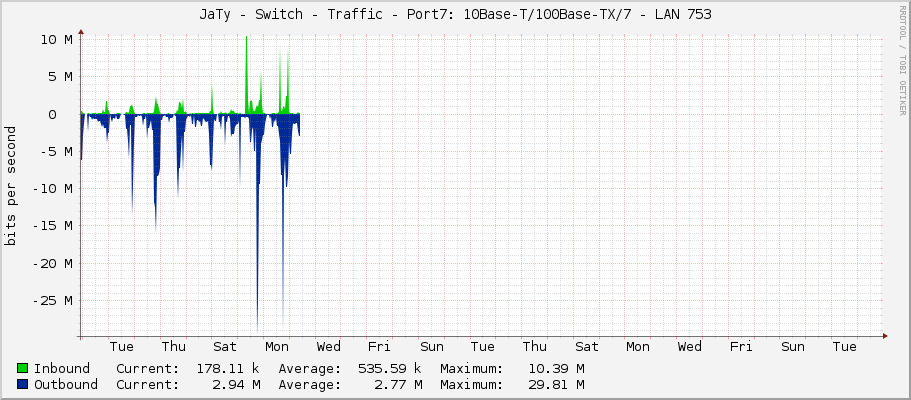Screen dimensions: 911x400
Task: Click Outbound average value '2.77 M'
Action: 397,384
